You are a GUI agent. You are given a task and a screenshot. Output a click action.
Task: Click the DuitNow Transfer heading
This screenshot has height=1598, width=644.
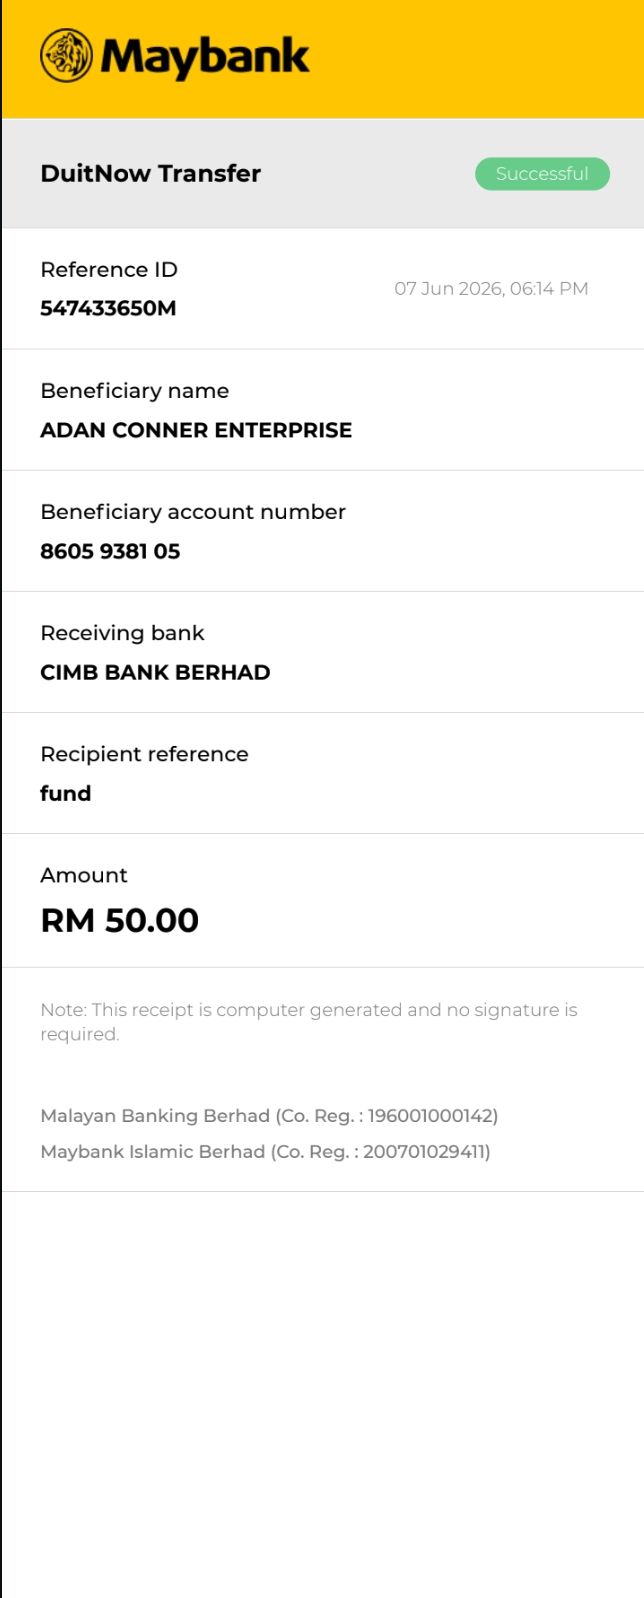[x=150, y=173]
